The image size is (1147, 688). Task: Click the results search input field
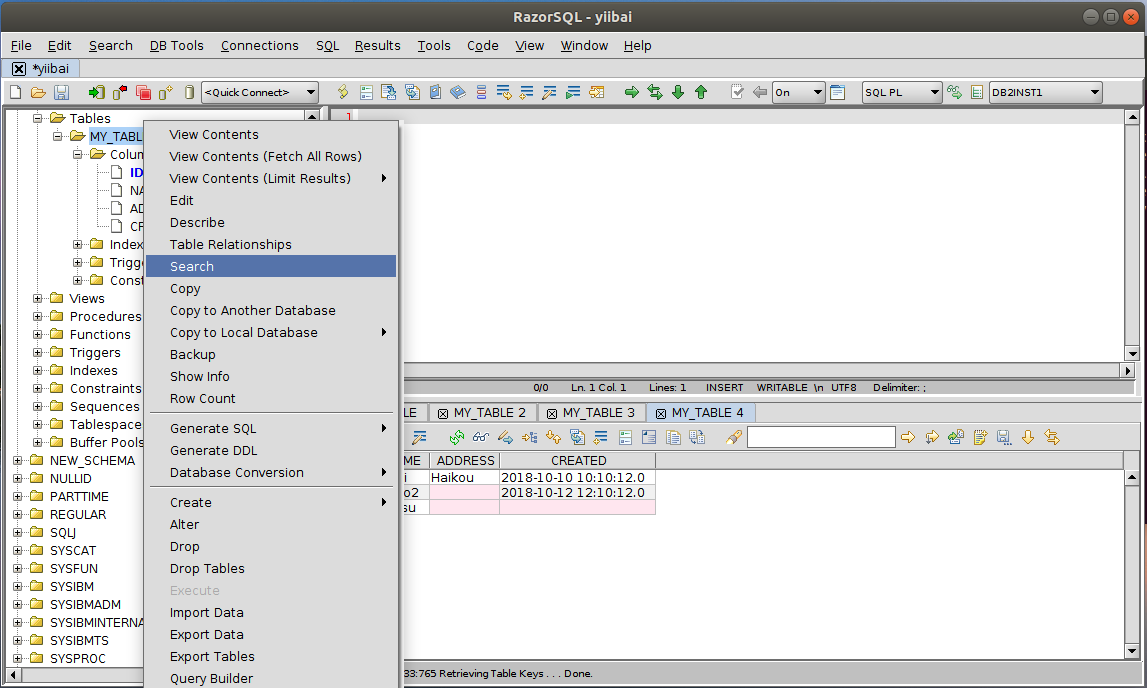click(x=821, y=437)
